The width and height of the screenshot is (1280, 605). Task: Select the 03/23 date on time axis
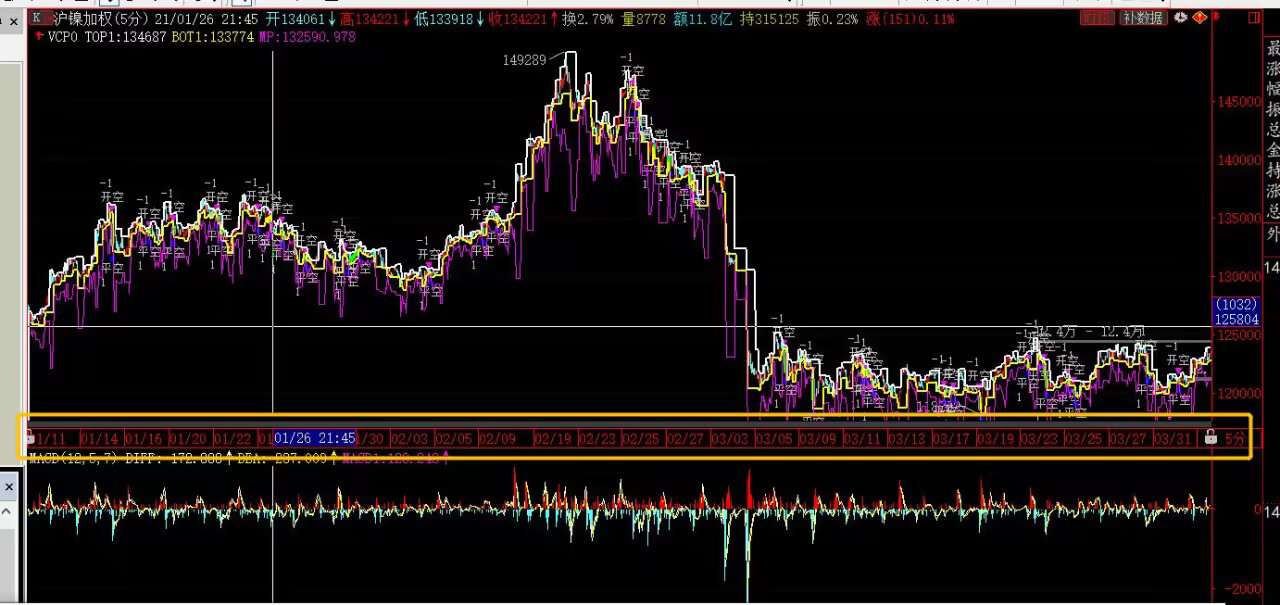pyautogui.click(x=1040, y=438)
